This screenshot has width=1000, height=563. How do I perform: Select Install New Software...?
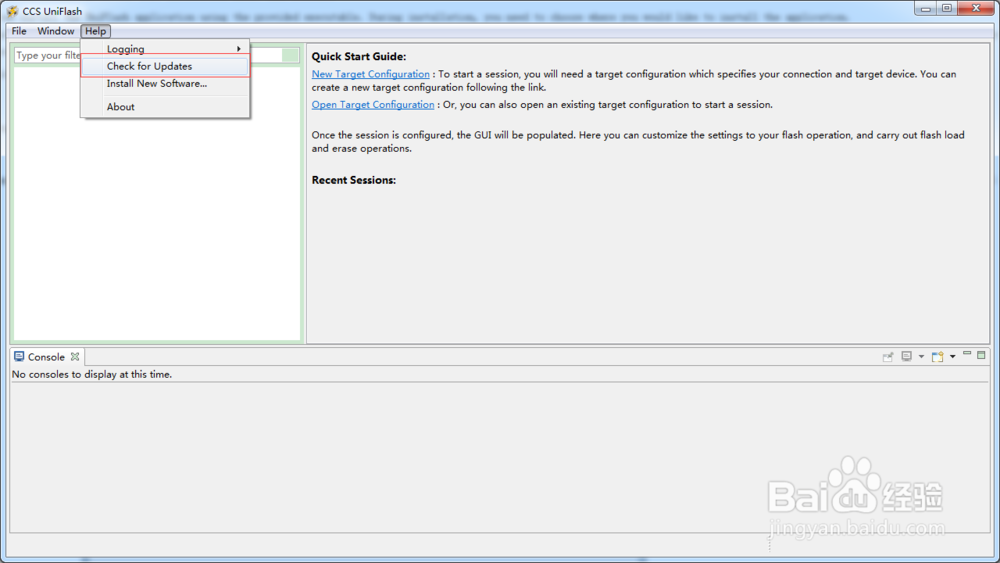coord(165,84)
